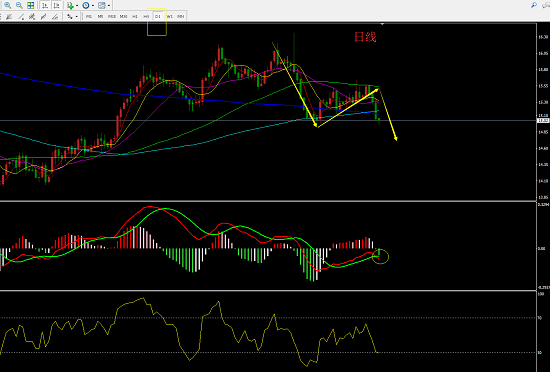Expand the templates dropdown arrow
The width and height of the screenshot is (550, 372).
click(109, 5)
